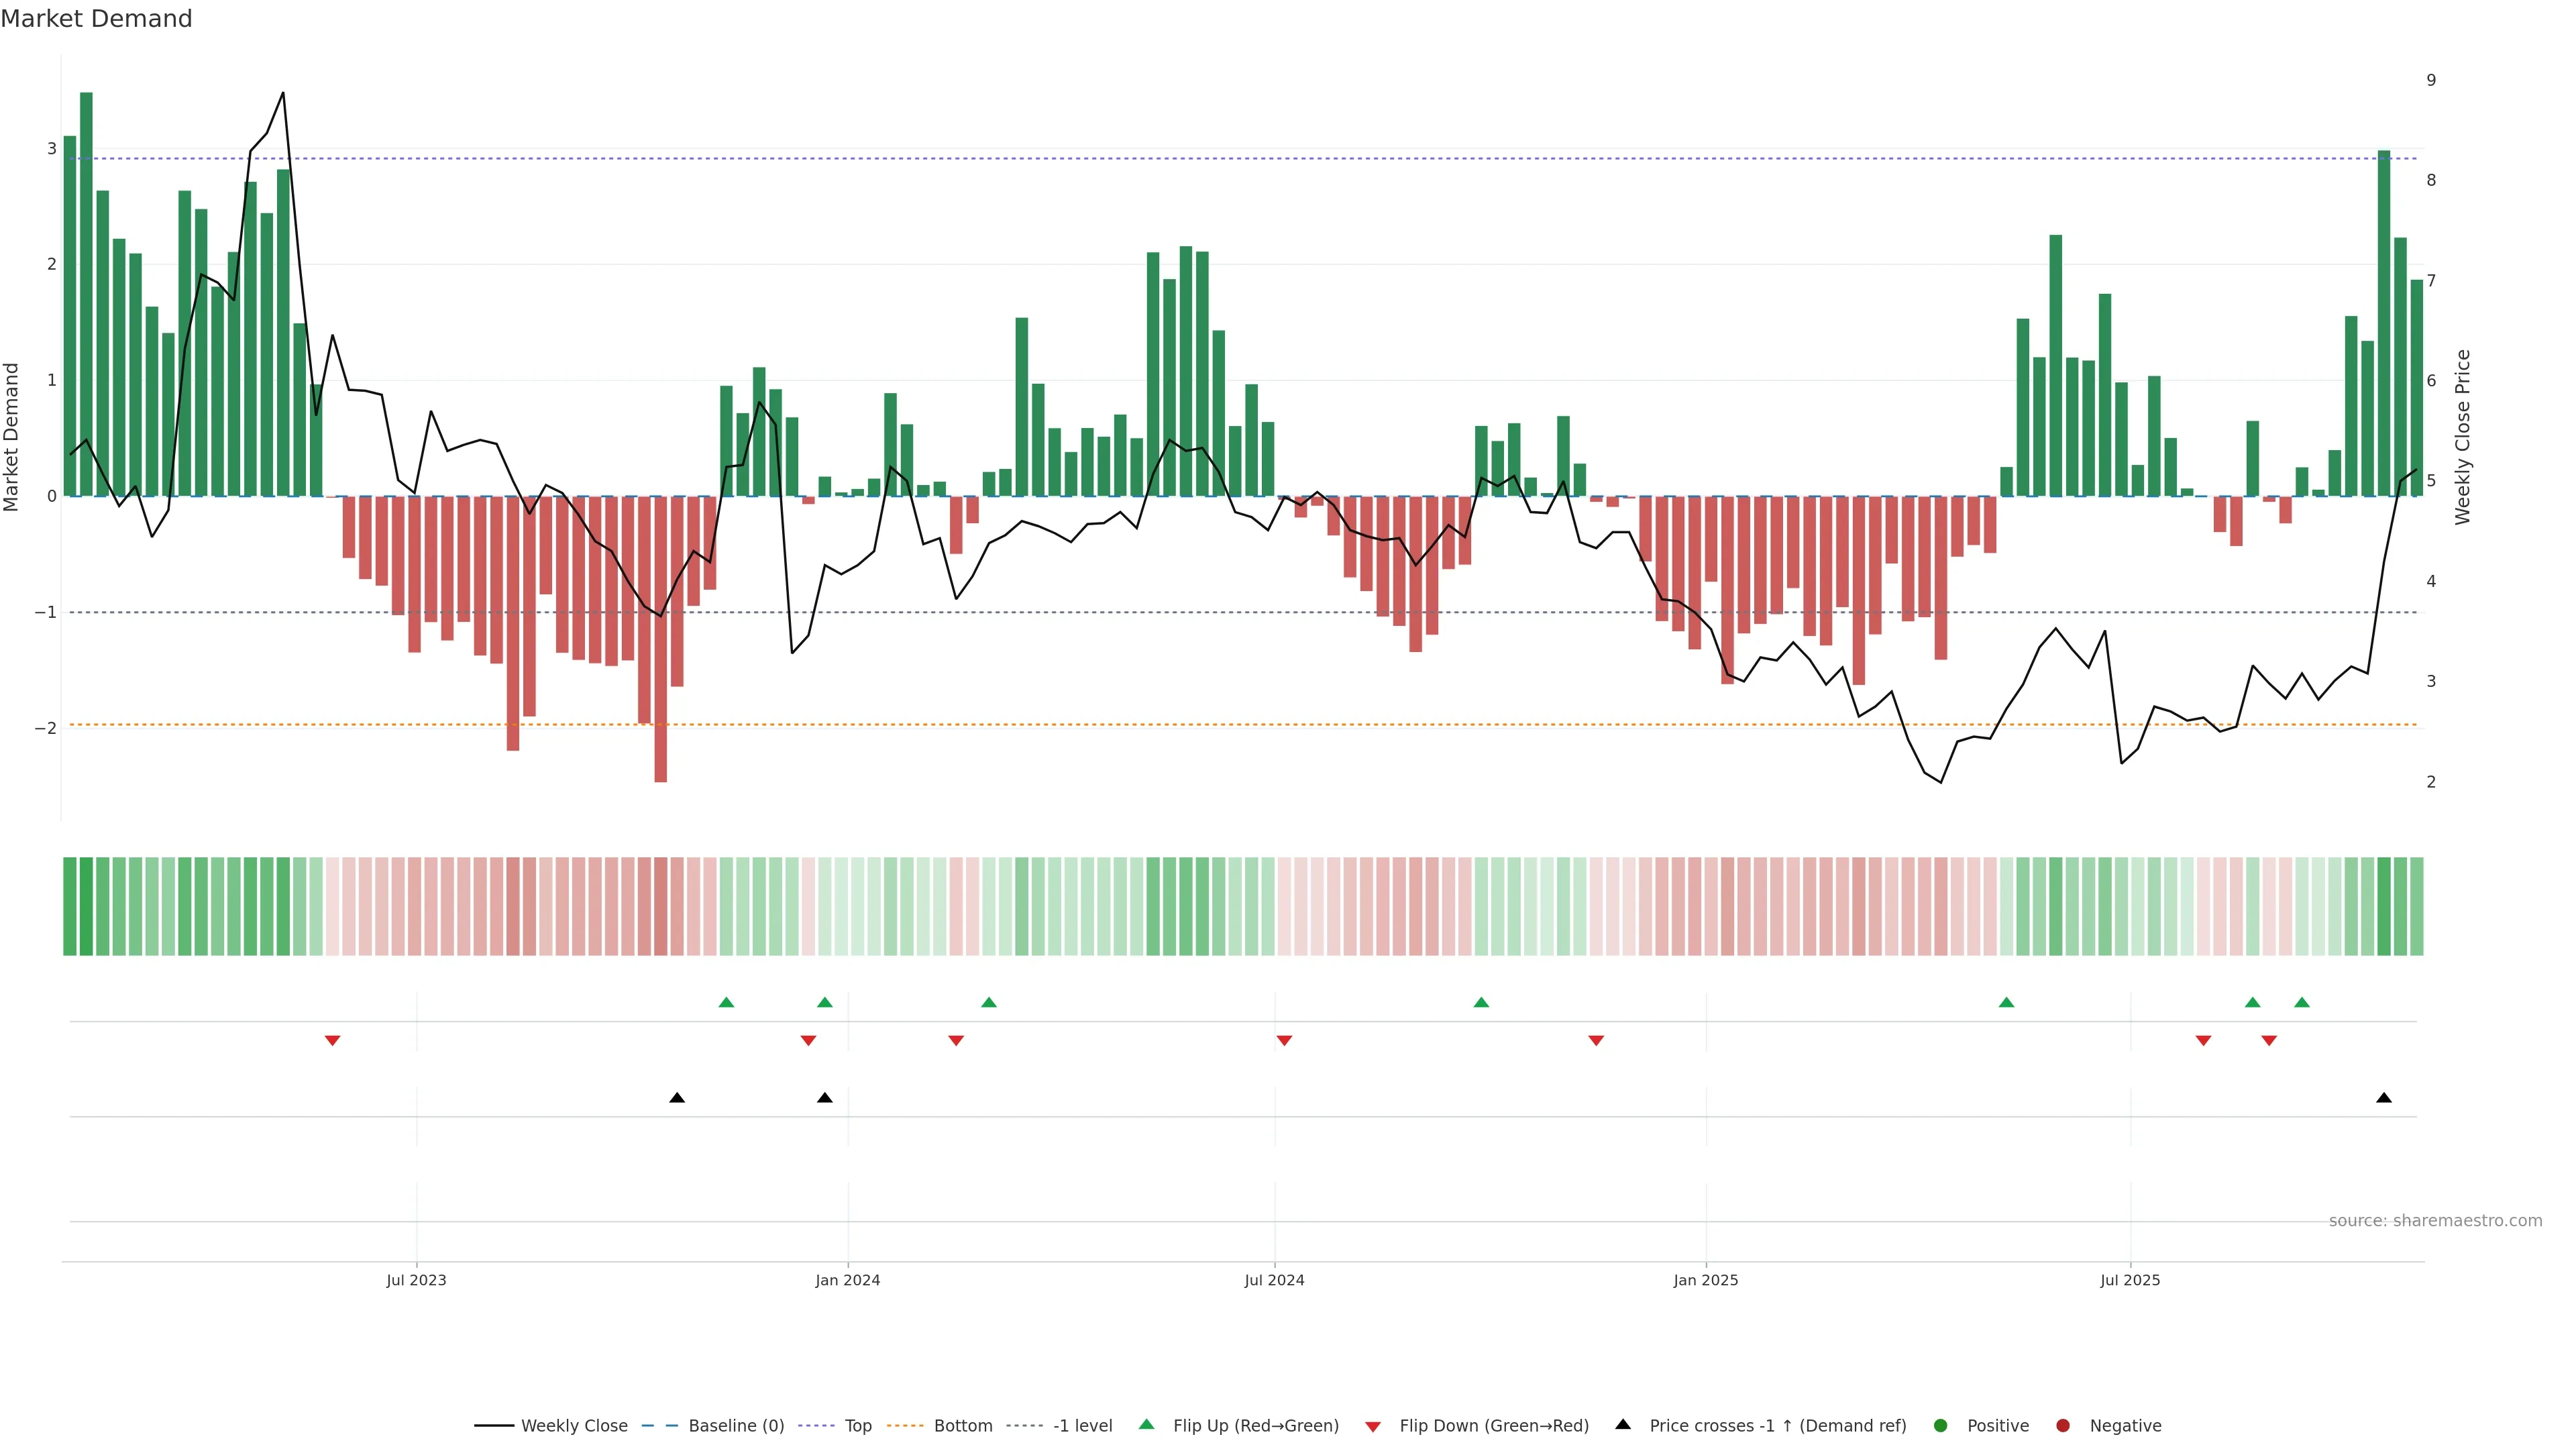Click the red Flip Down triangle legend icon
This screenshot has width=2576, height=1449.
click(x=1373, y=1426)
